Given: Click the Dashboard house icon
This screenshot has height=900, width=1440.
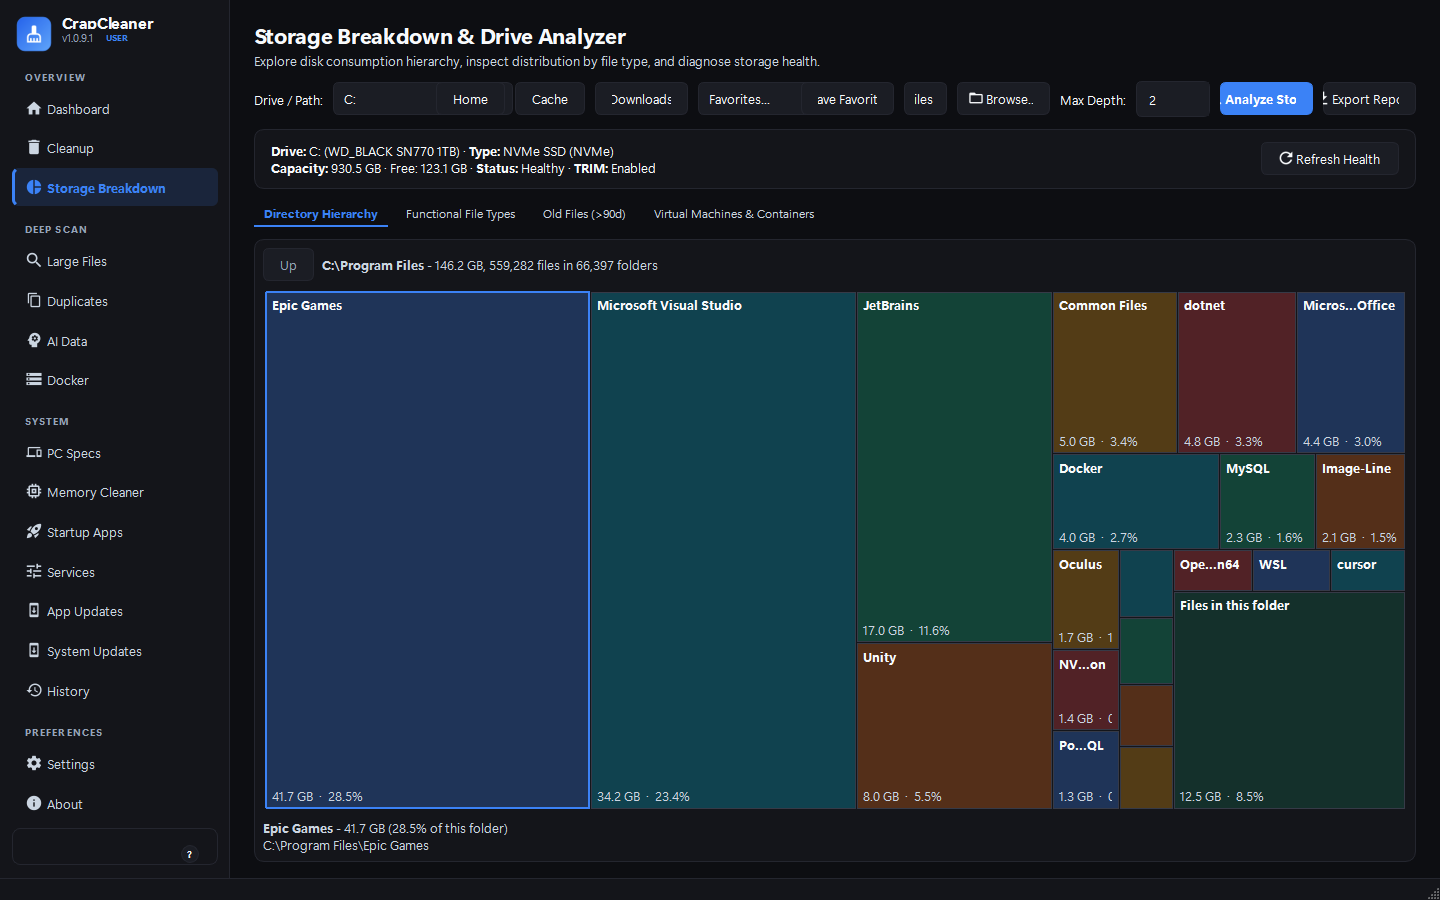Looking at the screenshot, I should pyautogui.click(x=34, y=109).
